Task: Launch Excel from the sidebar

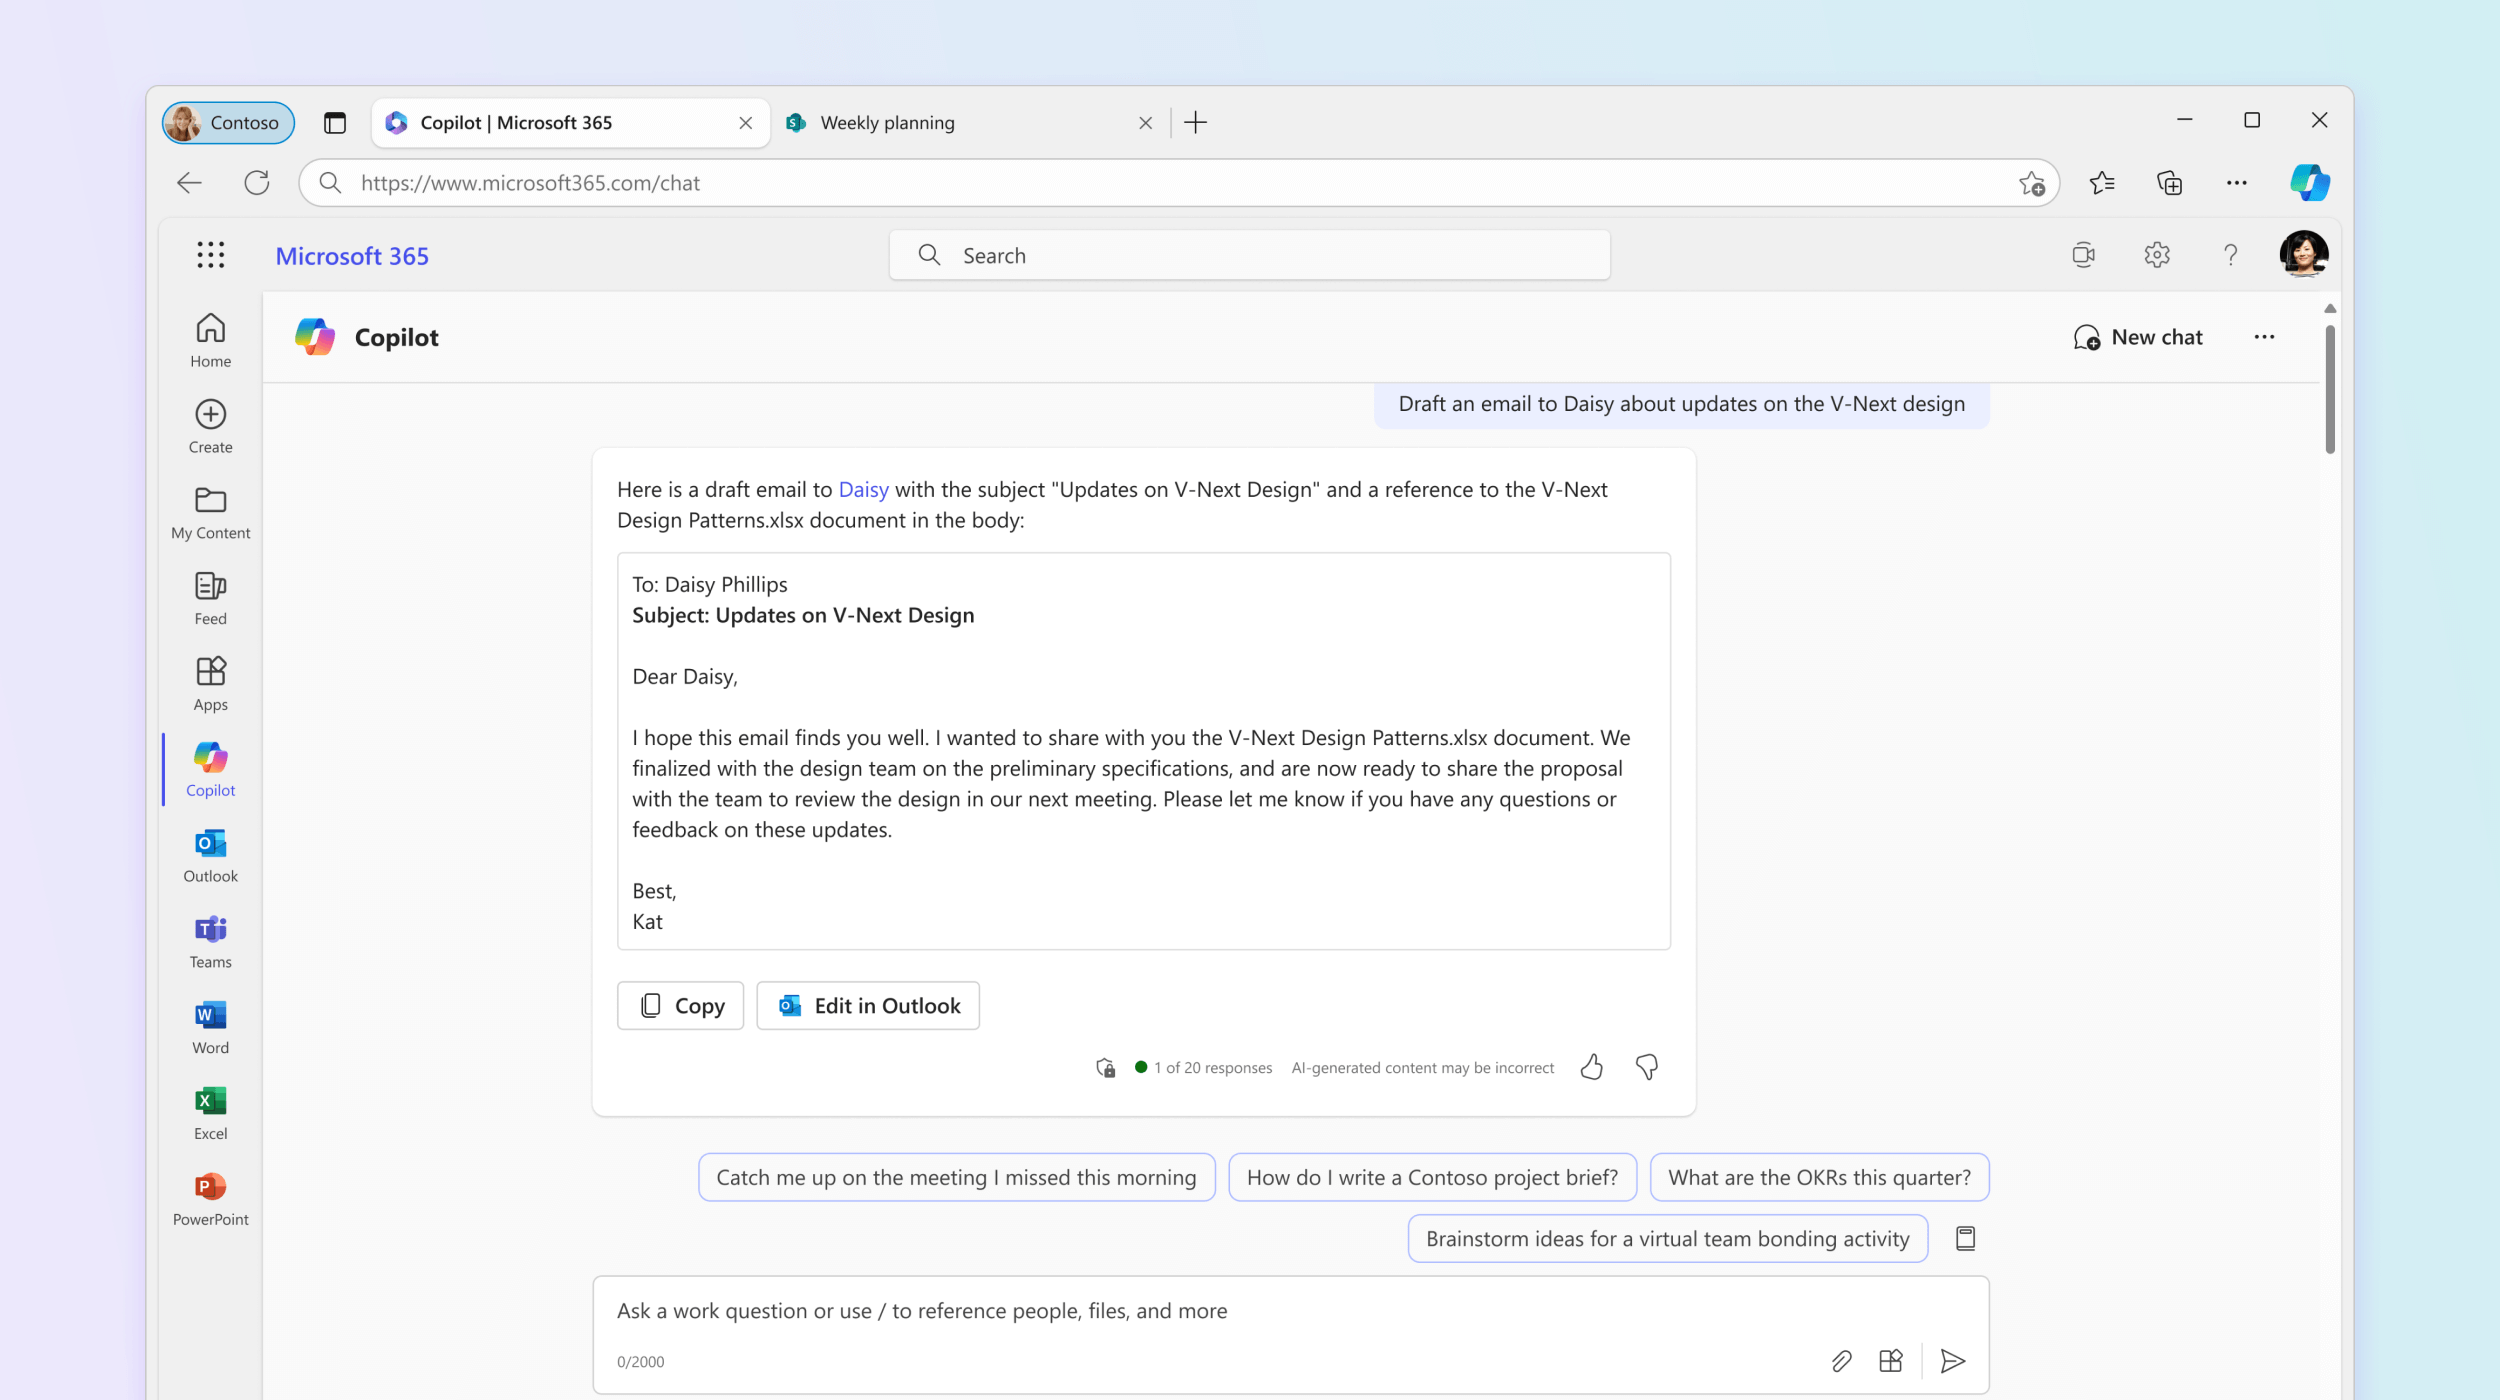Action: coord(210,1113)
